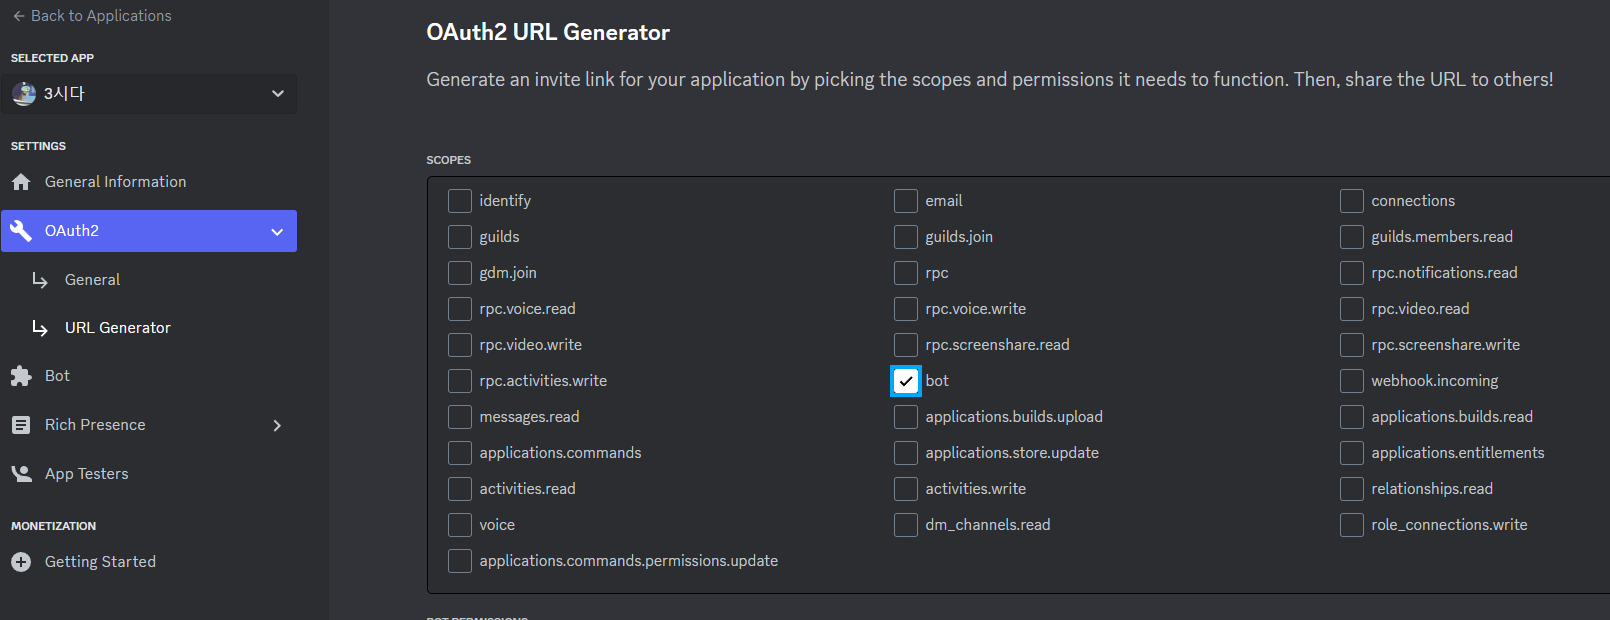Tick the webhook.incoming scope checkbox
Image resolution: width=1610 pixels, height=620 pixels.
pos(1352,381)
